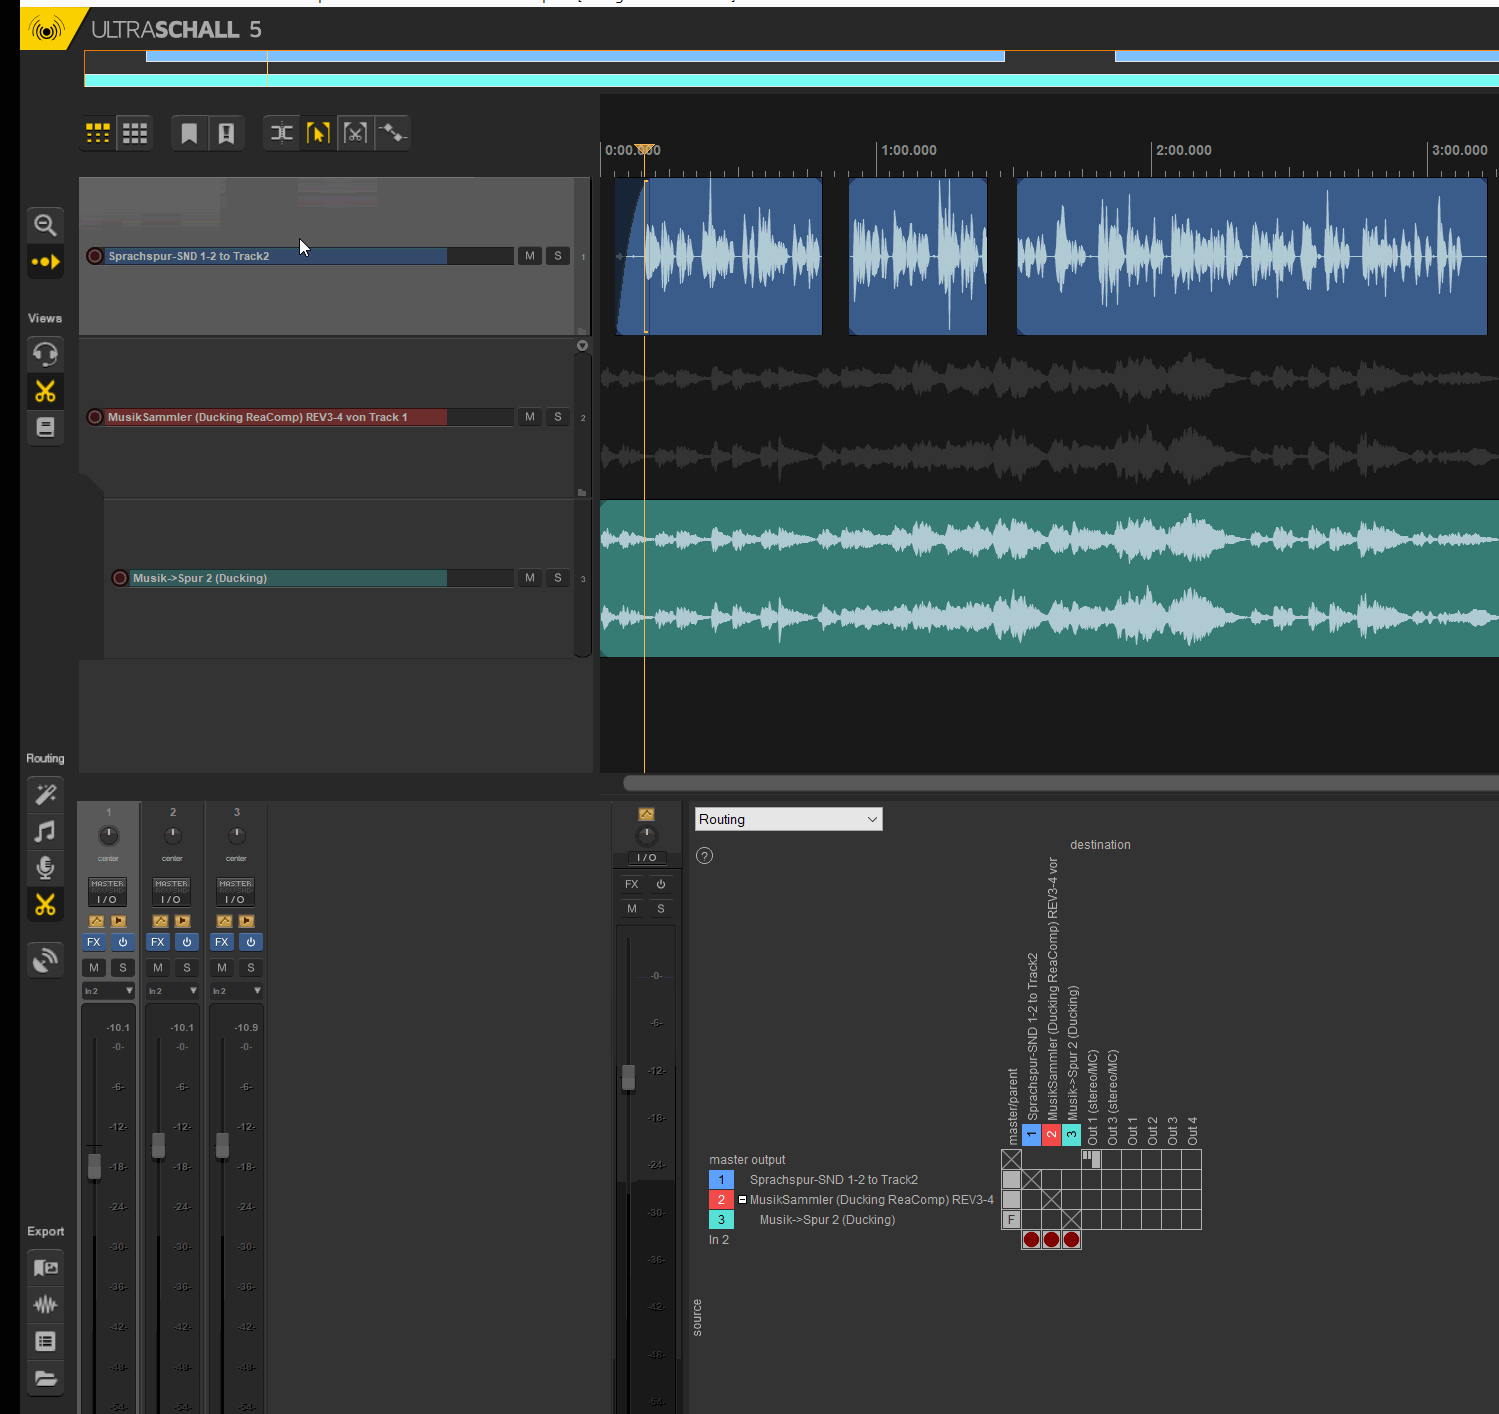Image resolution: width=1499 pixels, height=1414 pixels.
Task: Open MASTER I/O routing on channel 1
Action: 108,892
